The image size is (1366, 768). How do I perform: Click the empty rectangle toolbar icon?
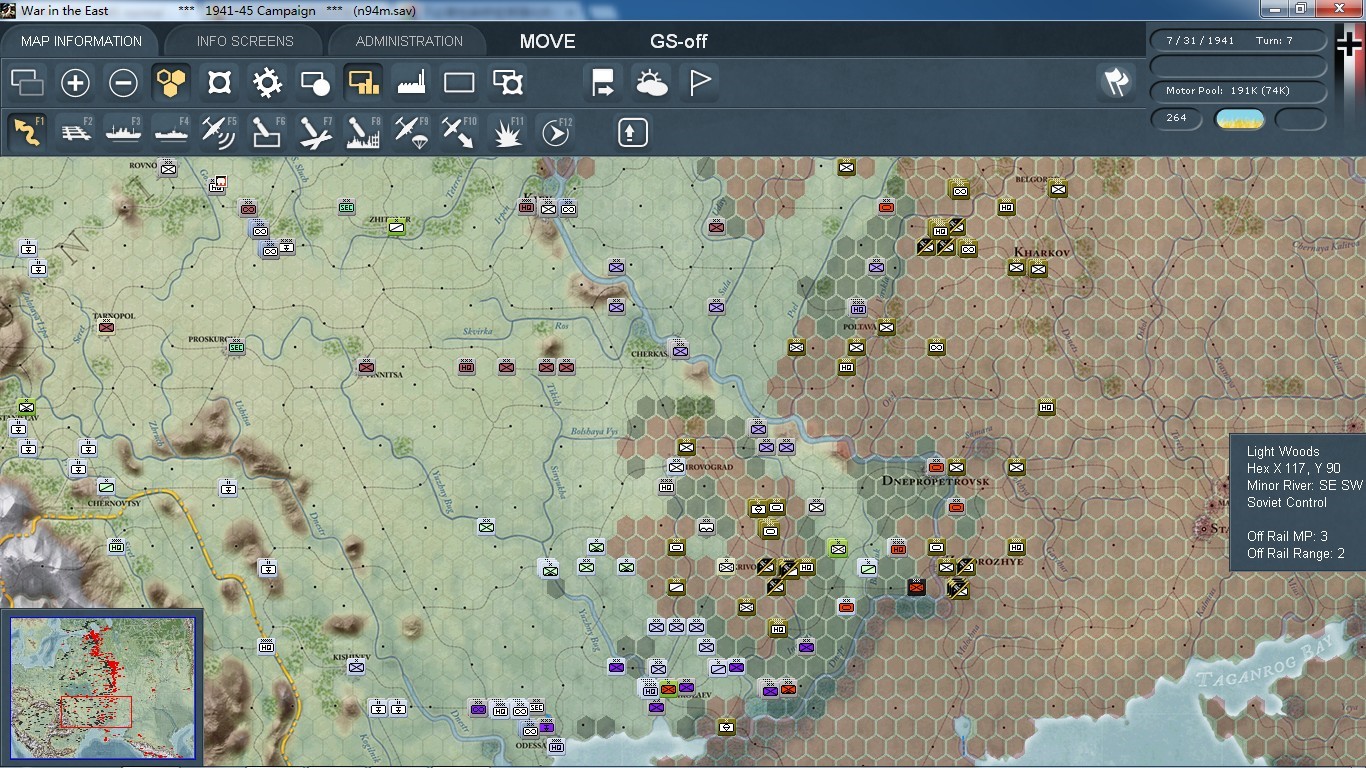(459, 83)
